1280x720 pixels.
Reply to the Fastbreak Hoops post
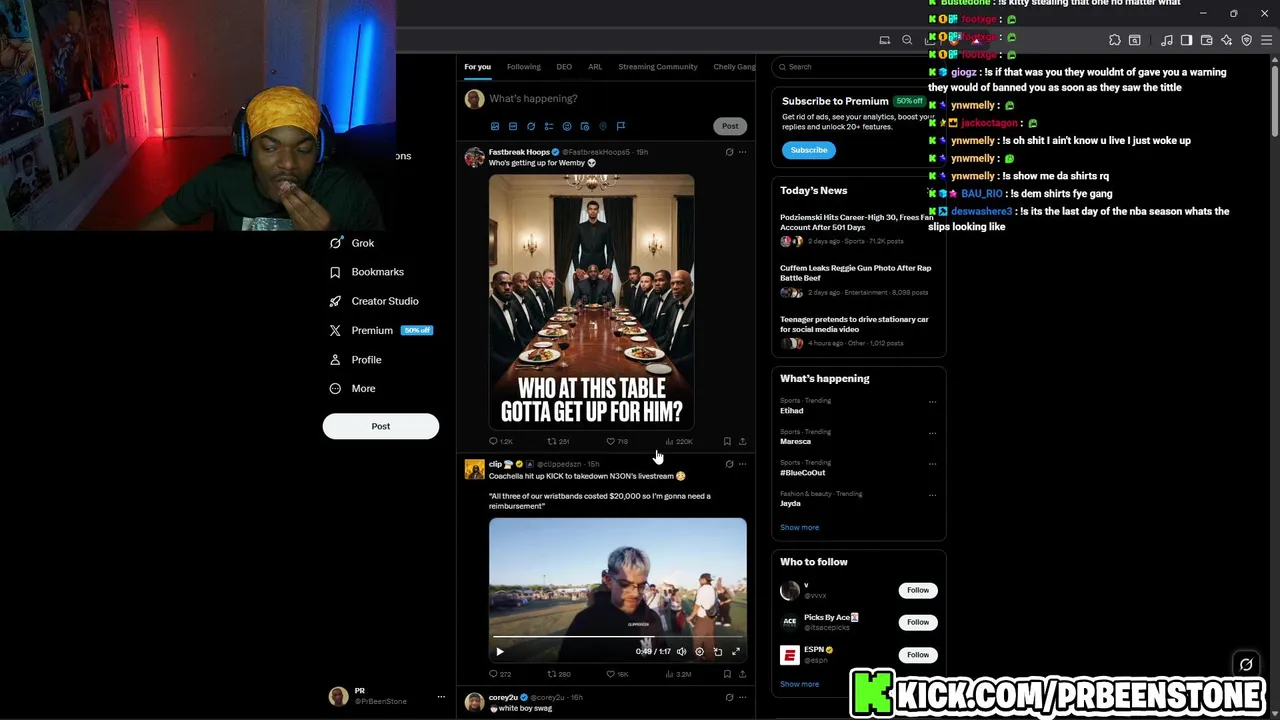click(x=501, y=441)
